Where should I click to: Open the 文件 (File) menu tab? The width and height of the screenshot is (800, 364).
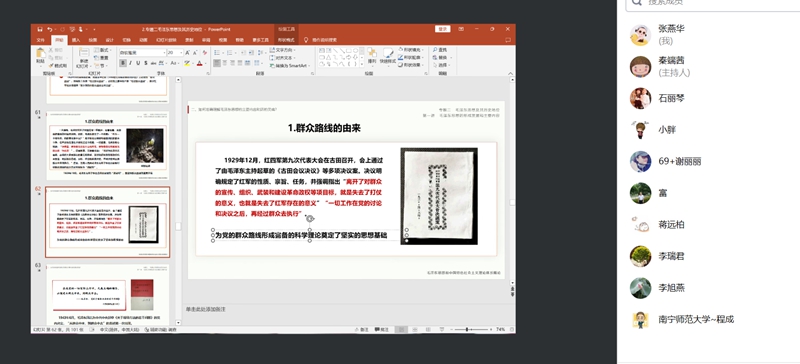(41, 40)
